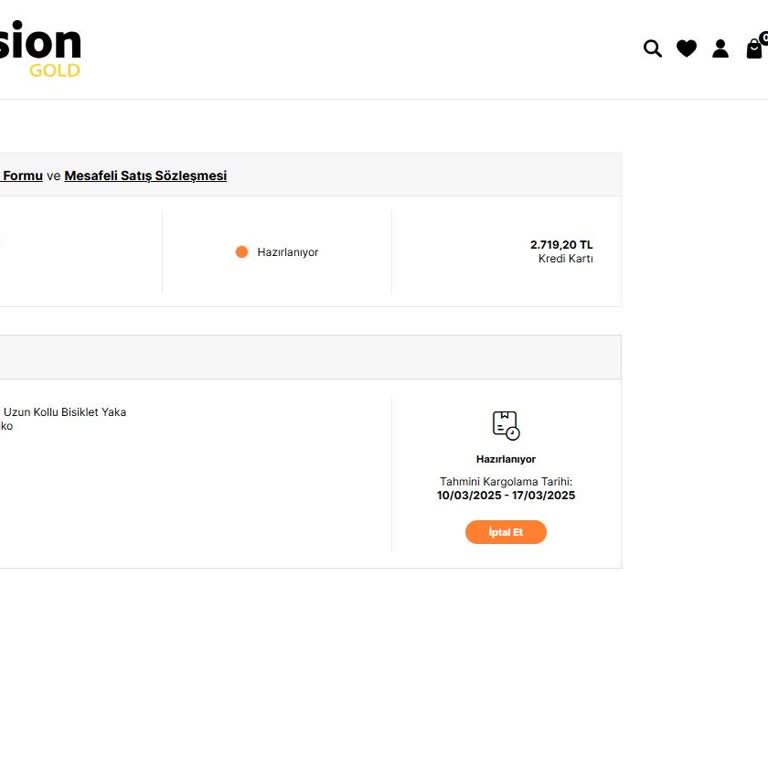
Task: Click the 2.719,20 TL order total
Action: pos(561,244)
